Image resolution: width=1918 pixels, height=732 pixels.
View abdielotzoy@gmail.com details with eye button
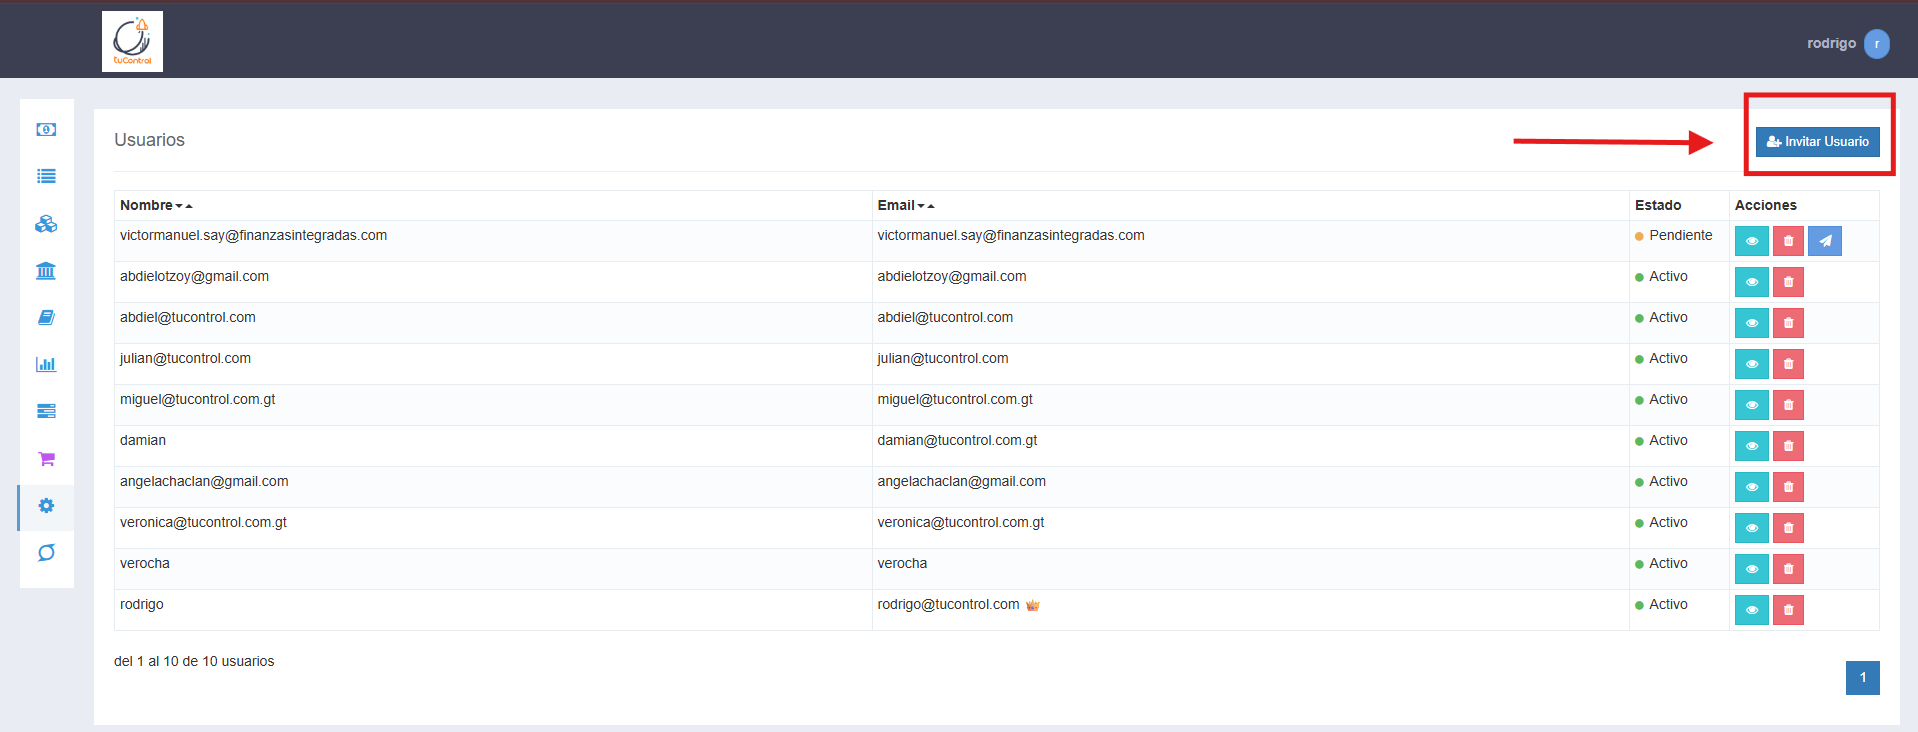coord(1751,282)
